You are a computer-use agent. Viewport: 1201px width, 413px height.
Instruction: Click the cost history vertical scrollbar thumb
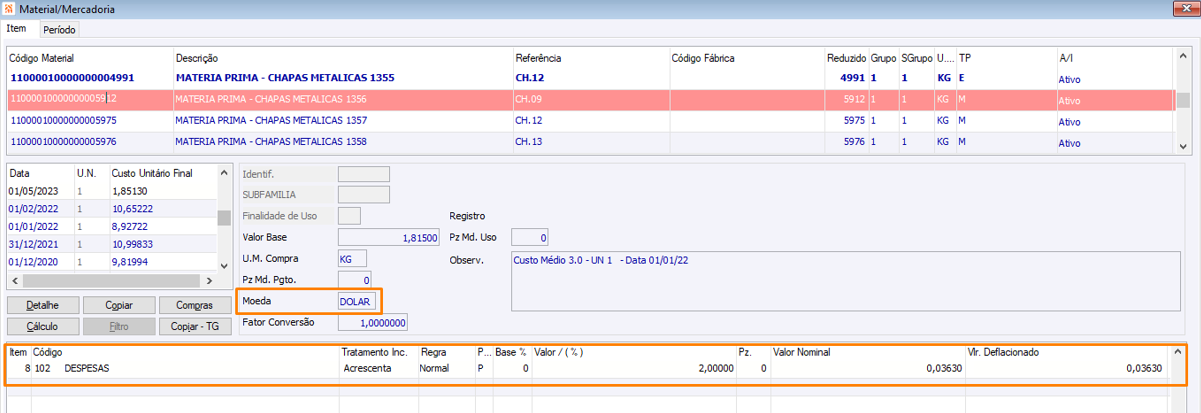coord(225,217)
